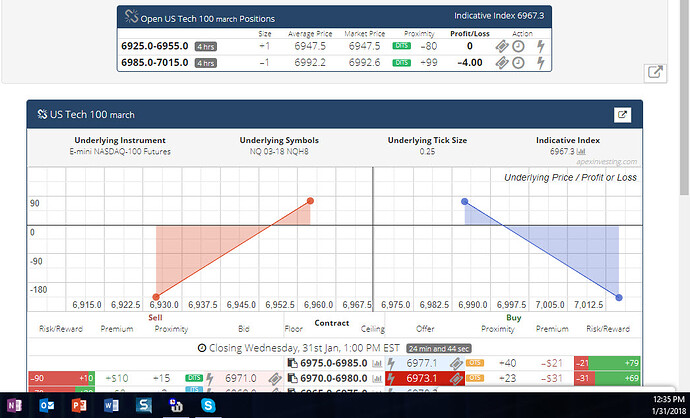Pop out the Open Positions panel
Viewport: 690px width, 418px height.
click(655, 72)
